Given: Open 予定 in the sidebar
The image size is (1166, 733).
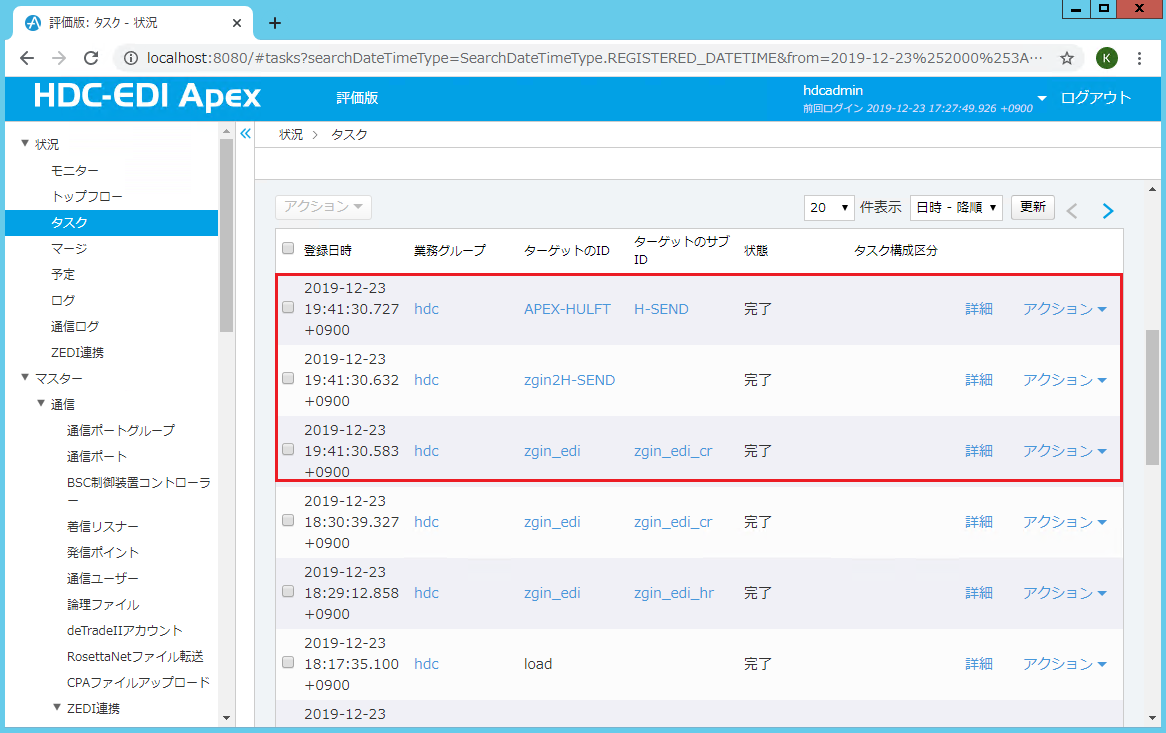Looking at the screenshot, I should 62,275.
